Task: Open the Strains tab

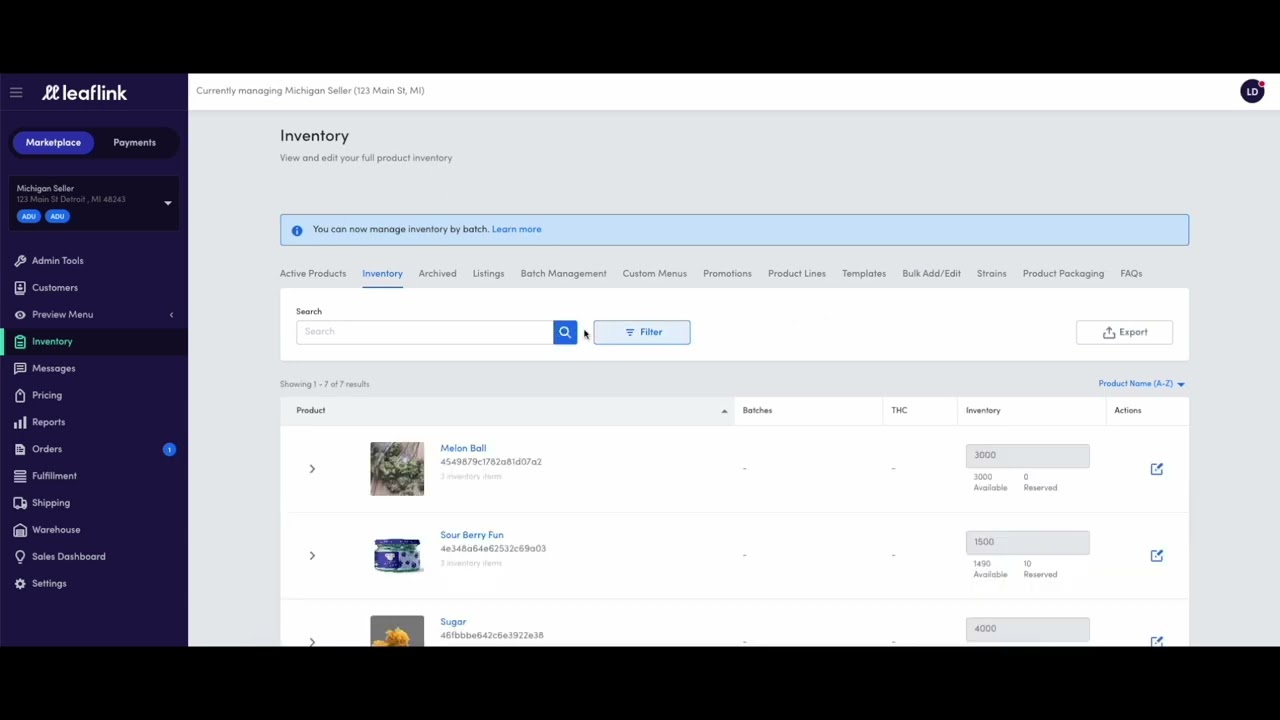Action: pyautogui.click(x=991, y=274)
